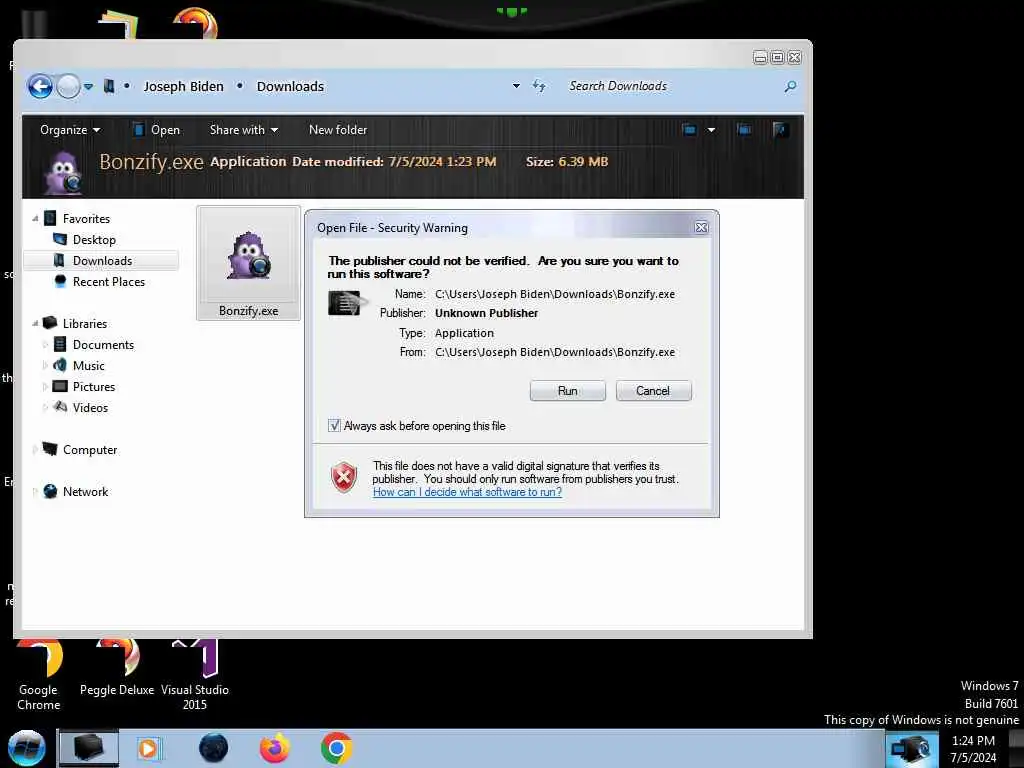Click the camera tray icon near clock
This screenshot has width=1024, height=768.
pyautogui.click(x=912, y=748)
